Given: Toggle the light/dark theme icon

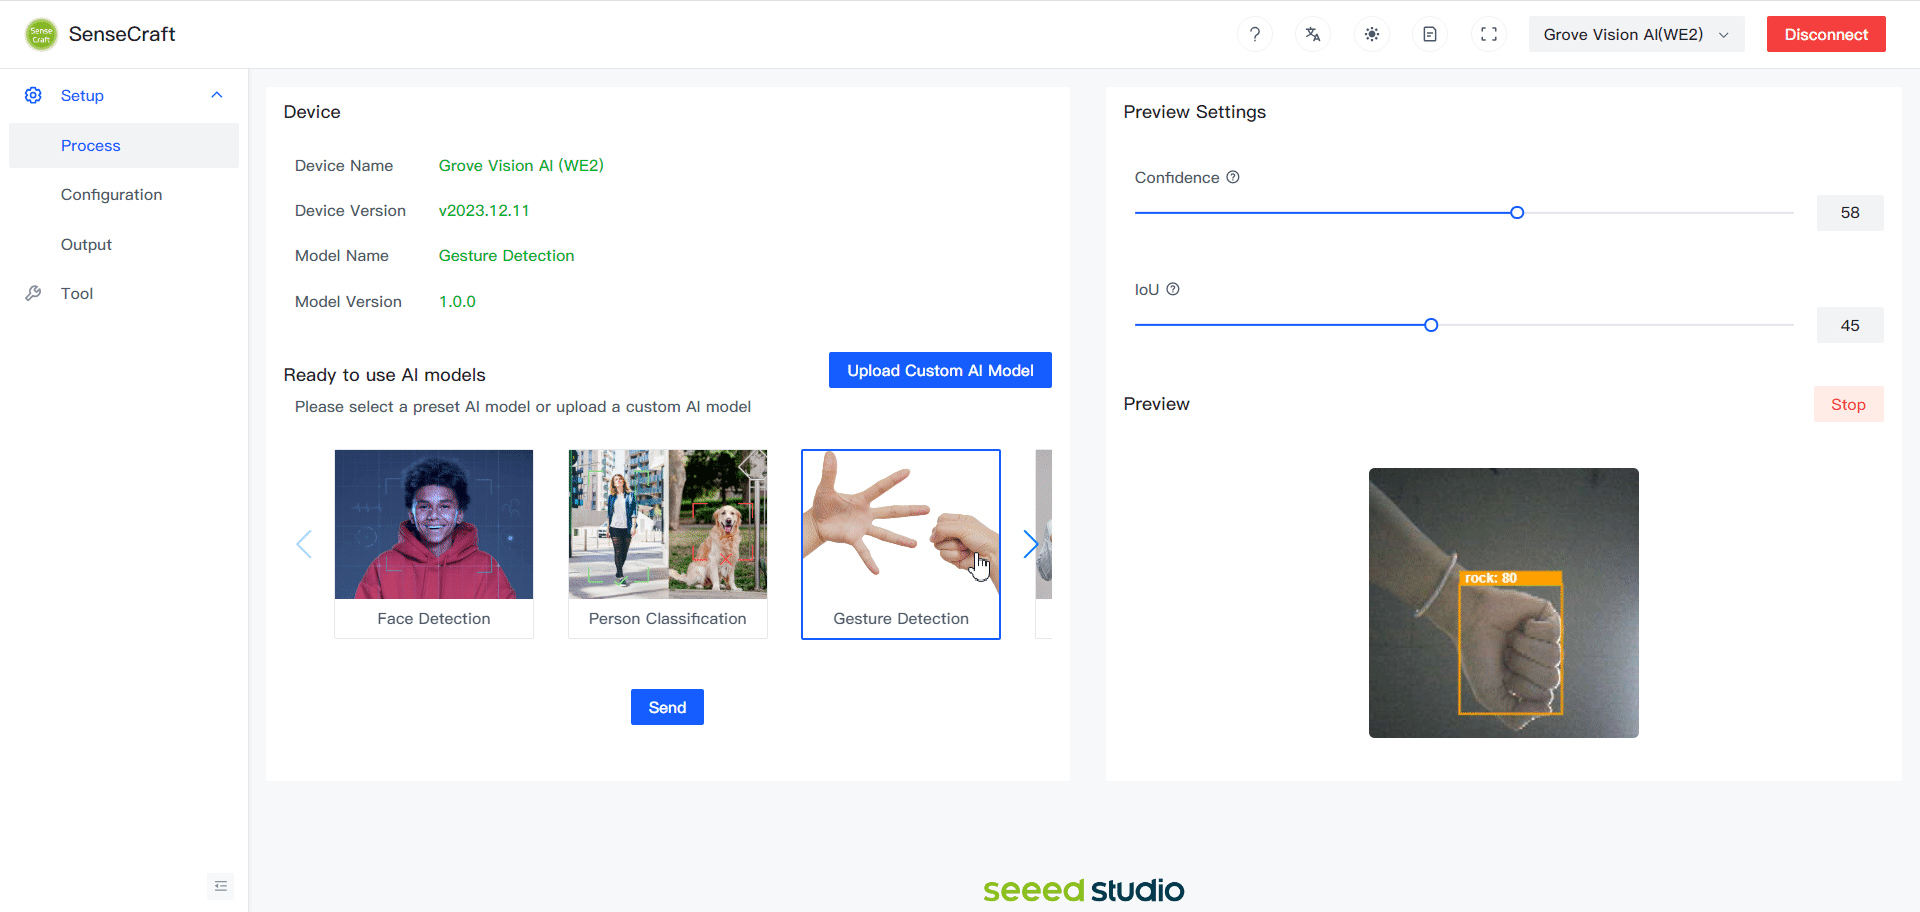Looking at the screenshot, I should [1371, 34].
